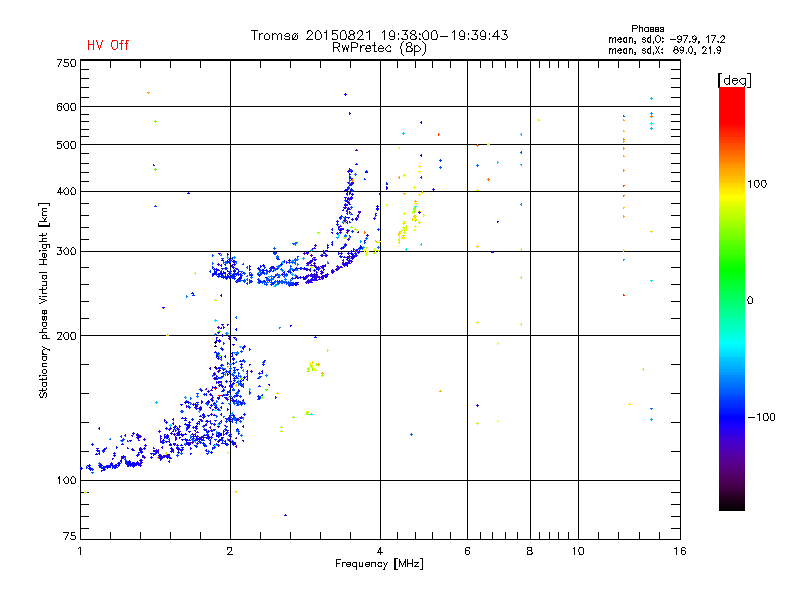Click the colorbar '100' tick label
Viewport: 800px width, 600px height.
pyautogui.click(x=757, y=184)
